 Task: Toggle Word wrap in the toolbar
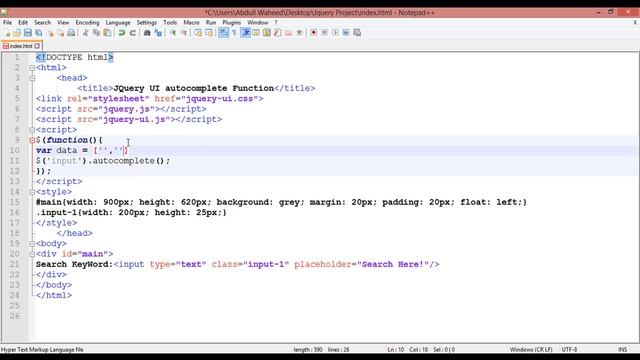(x=223, y=33)
